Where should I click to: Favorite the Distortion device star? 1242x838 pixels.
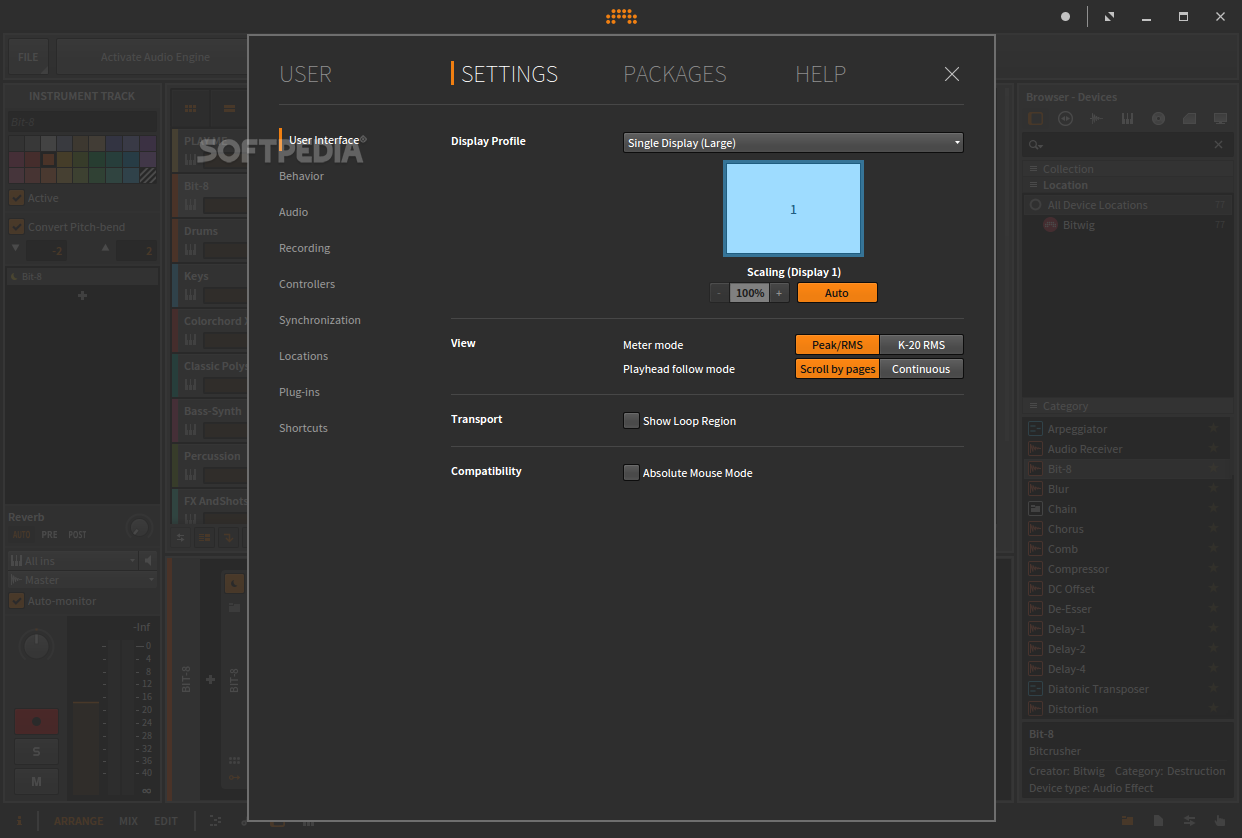click(1213, 709)
